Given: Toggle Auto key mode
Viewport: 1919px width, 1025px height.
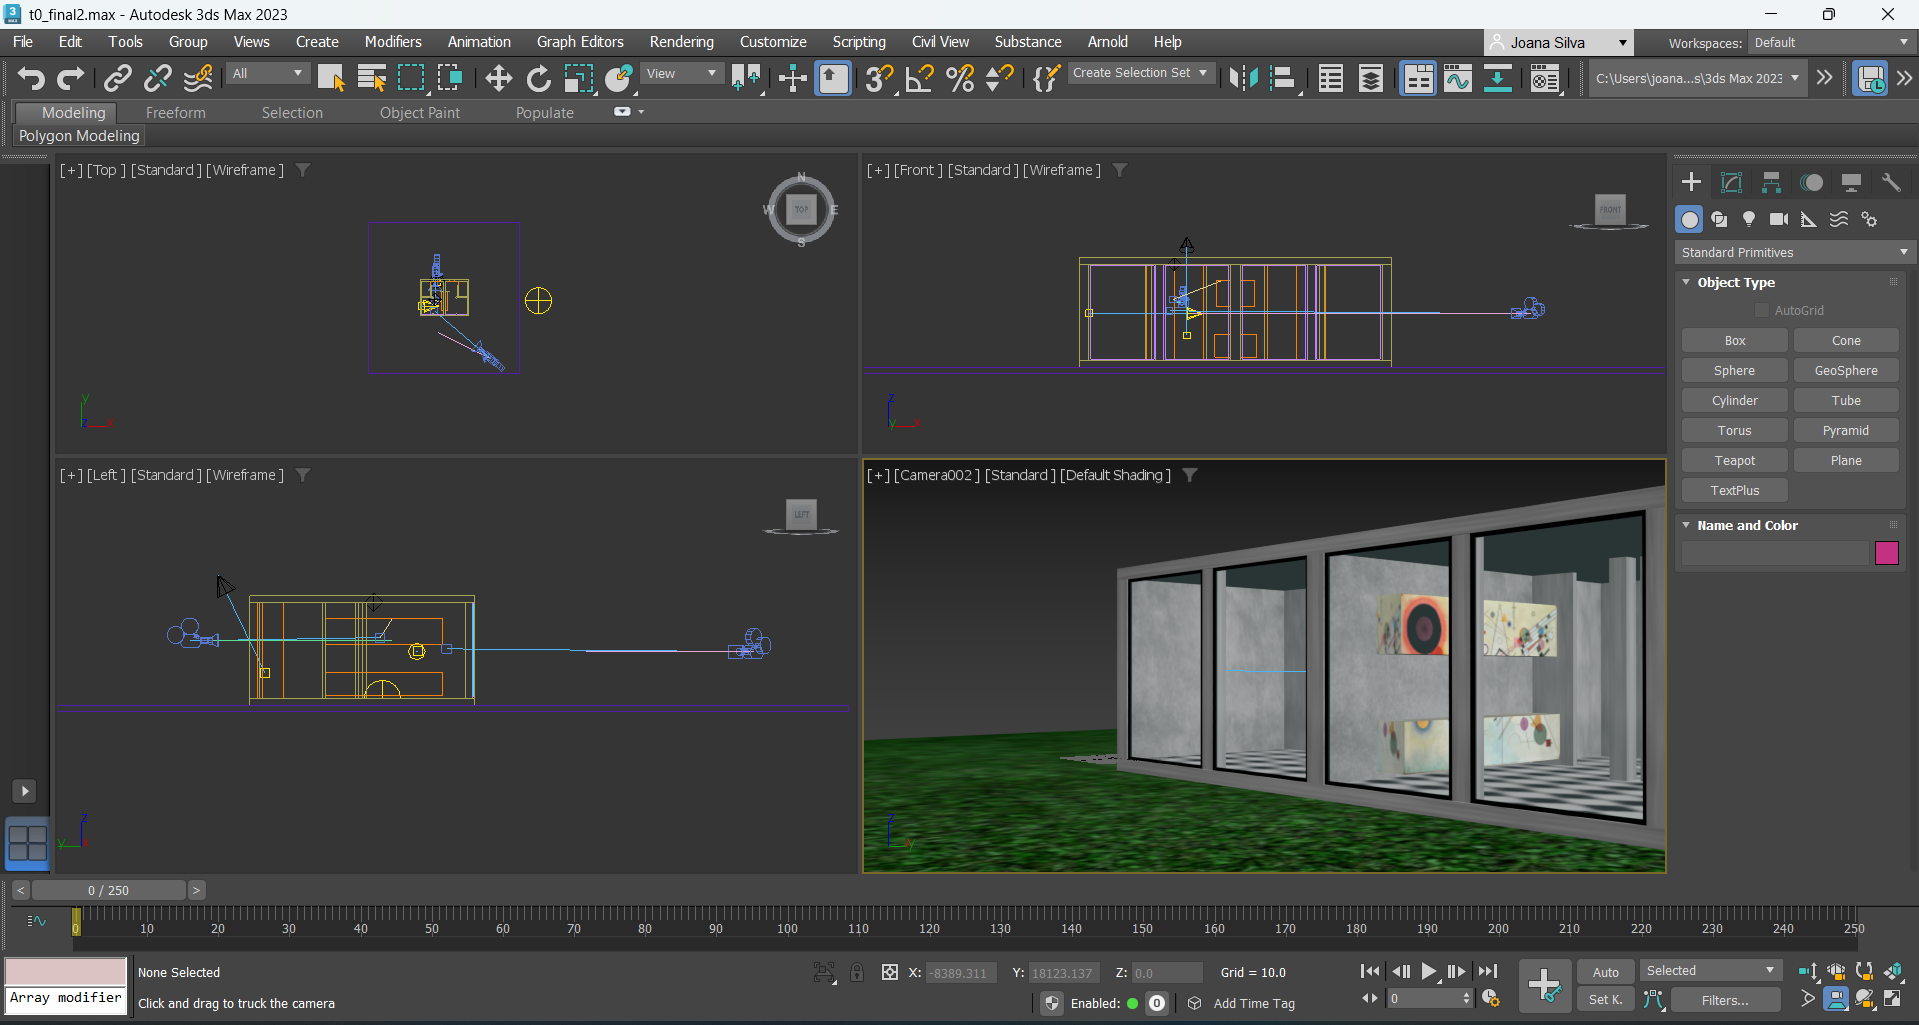Looking at the screenshot, I should [x=1605, y=972].
